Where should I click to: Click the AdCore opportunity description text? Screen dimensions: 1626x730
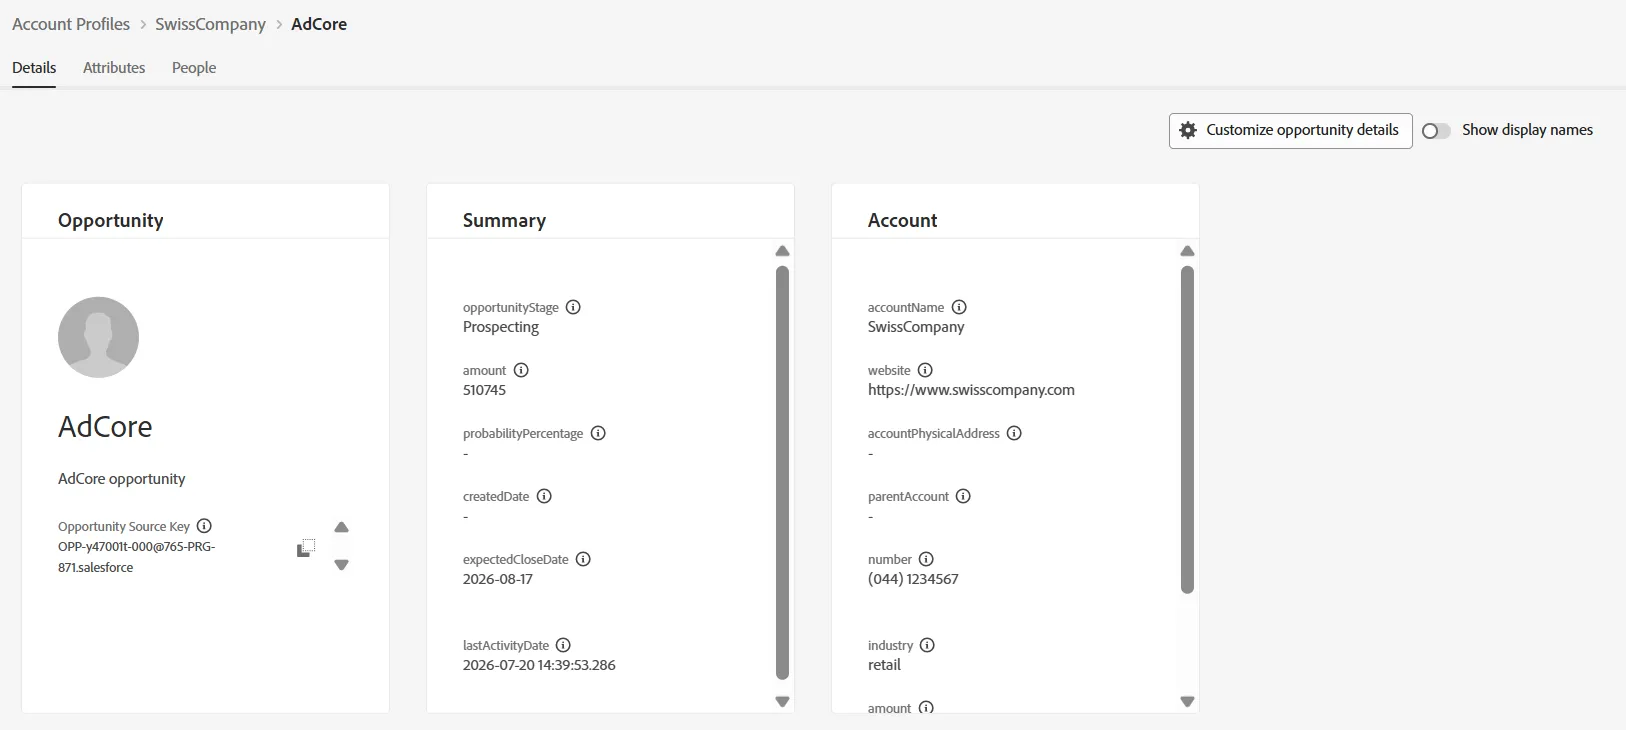[x=122, y=479]
